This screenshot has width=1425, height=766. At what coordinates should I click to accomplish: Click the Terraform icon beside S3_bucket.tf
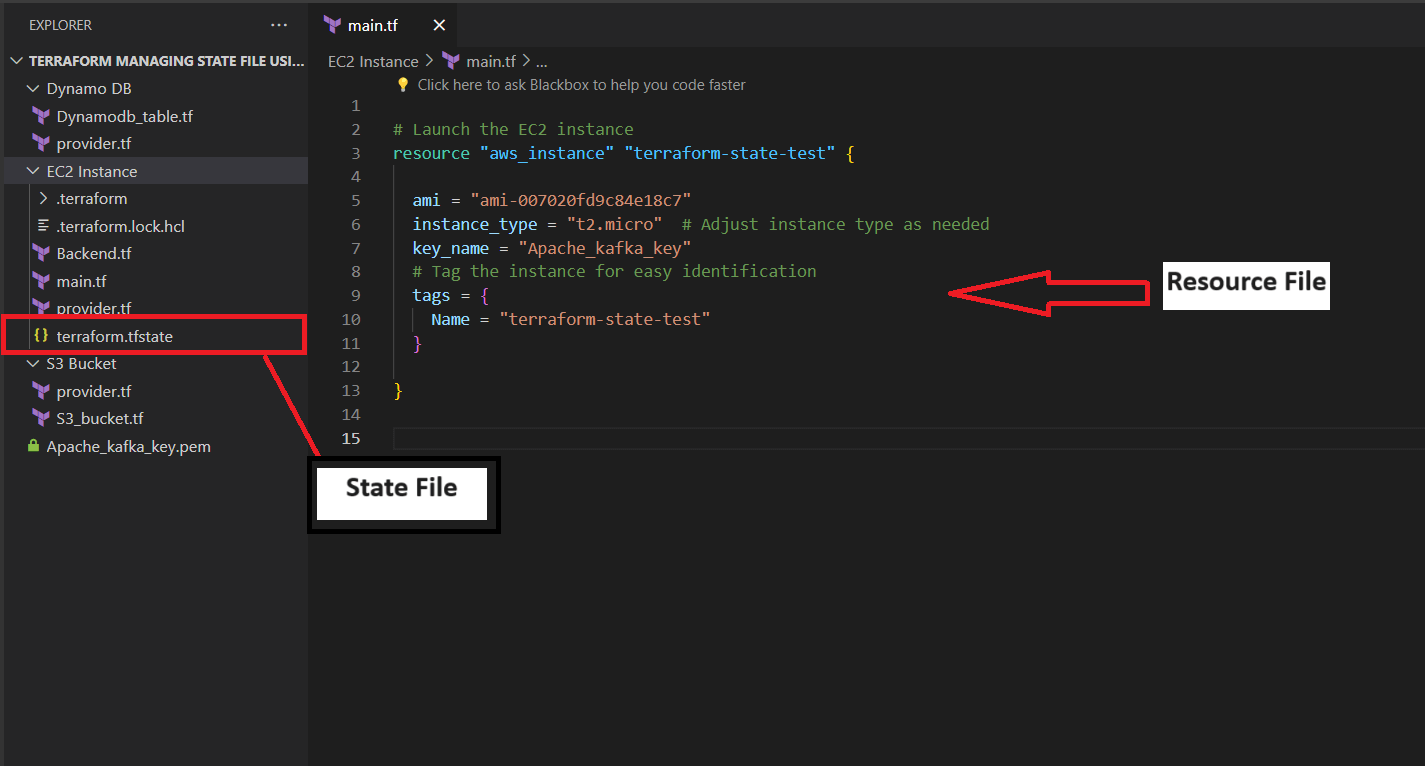point(41,418)
